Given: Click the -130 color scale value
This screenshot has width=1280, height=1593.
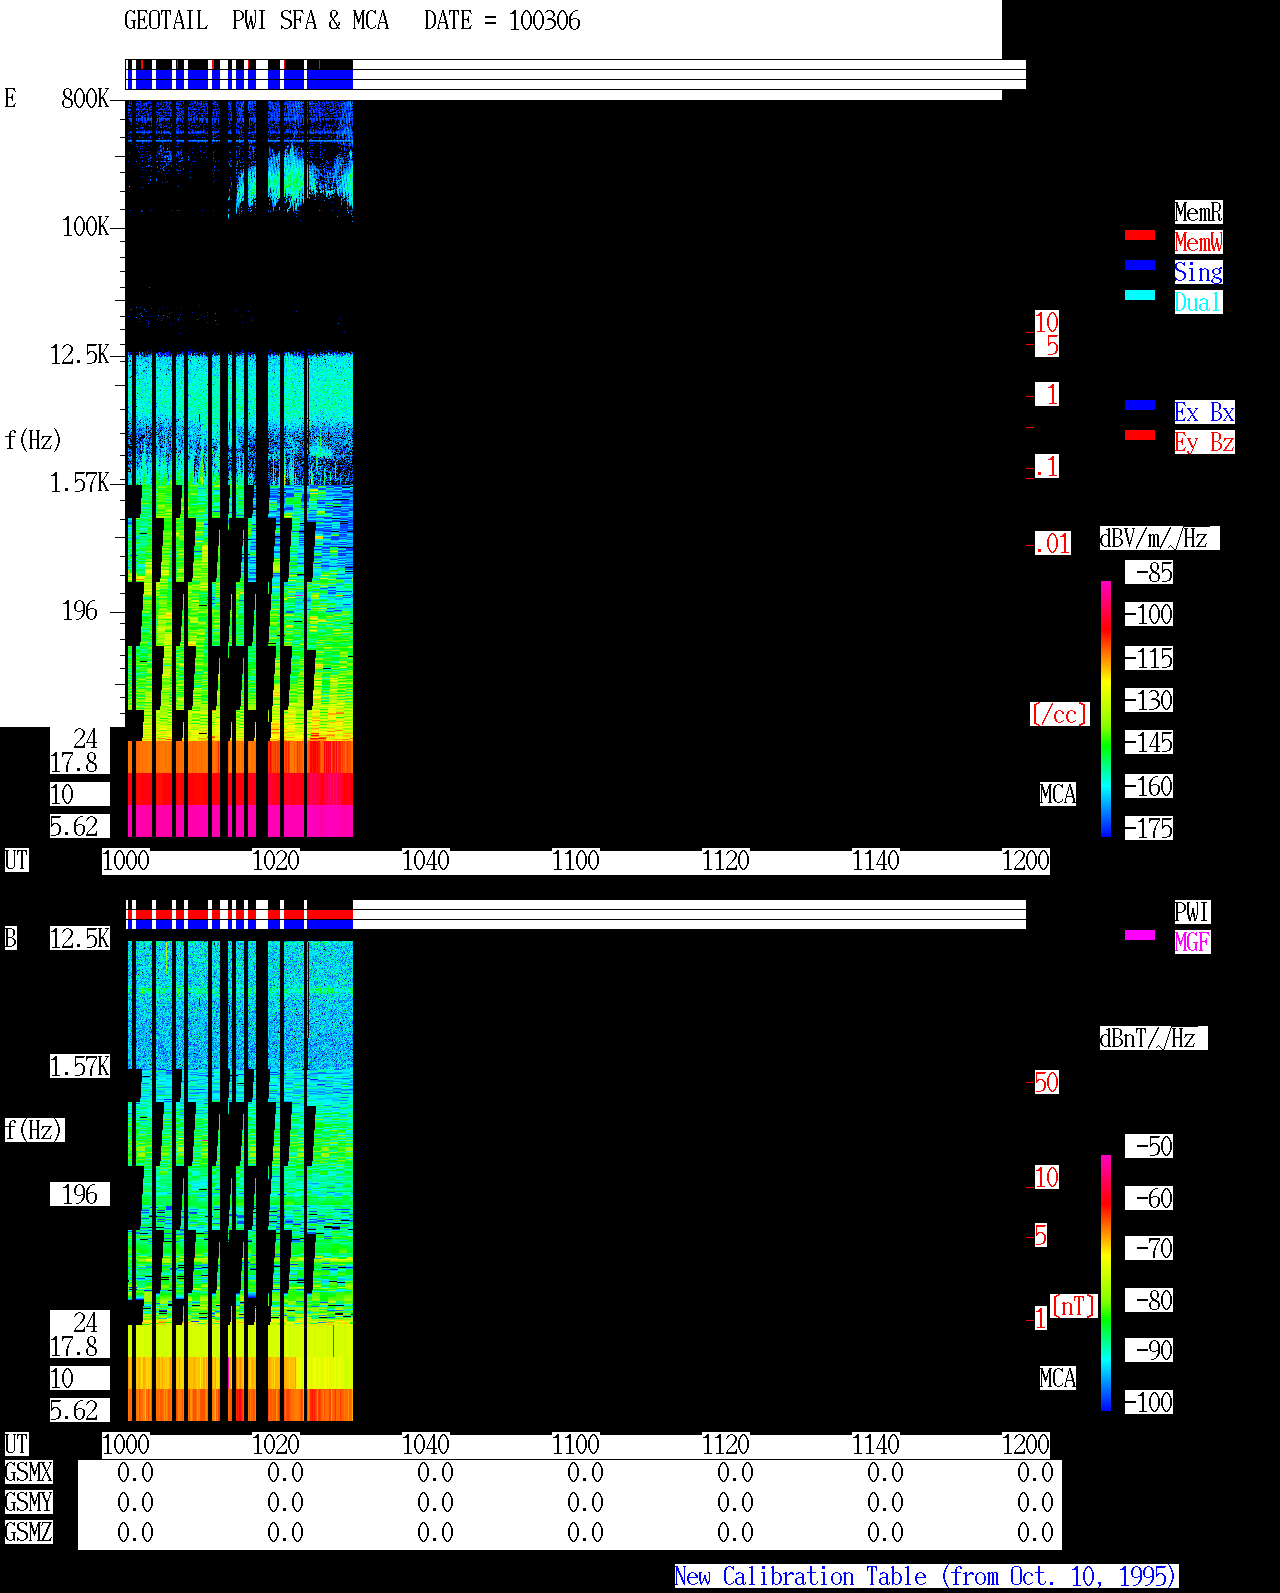Looking at the screenshot, I should 1149,700.
